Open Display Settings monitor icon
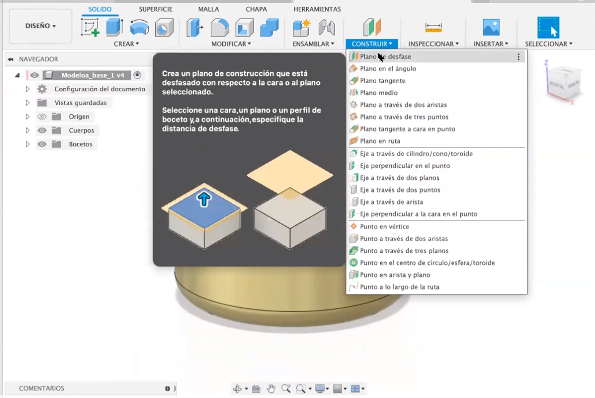 [x=320, y=389]
